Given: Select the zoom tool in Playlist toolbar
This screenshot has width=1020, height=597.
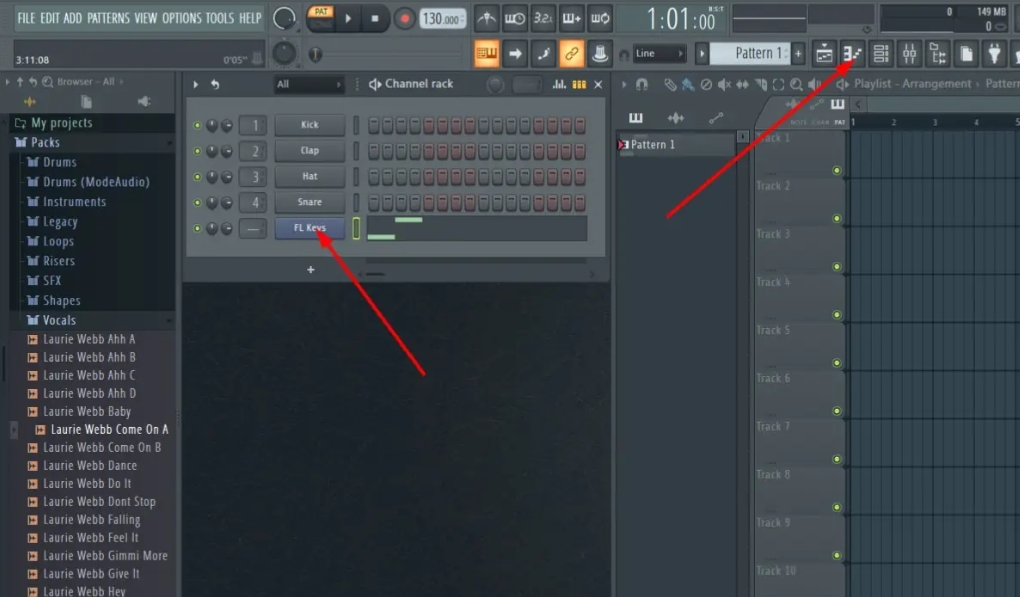Looking at the screenshot, I should tap(797, 85).
